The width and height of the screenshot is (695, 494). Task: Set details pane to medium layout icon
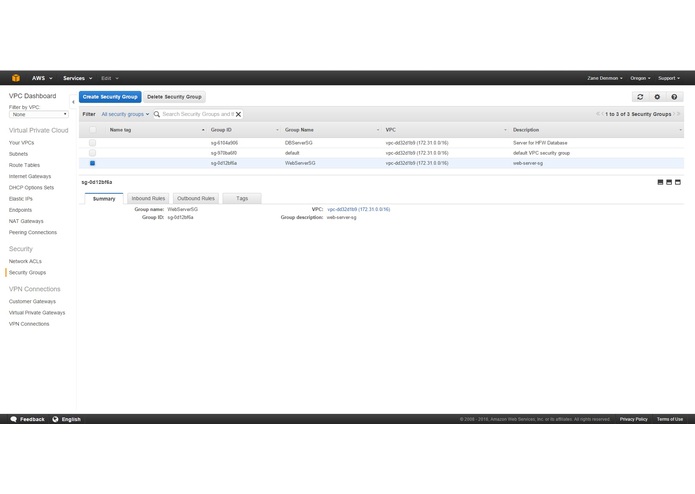669,182
